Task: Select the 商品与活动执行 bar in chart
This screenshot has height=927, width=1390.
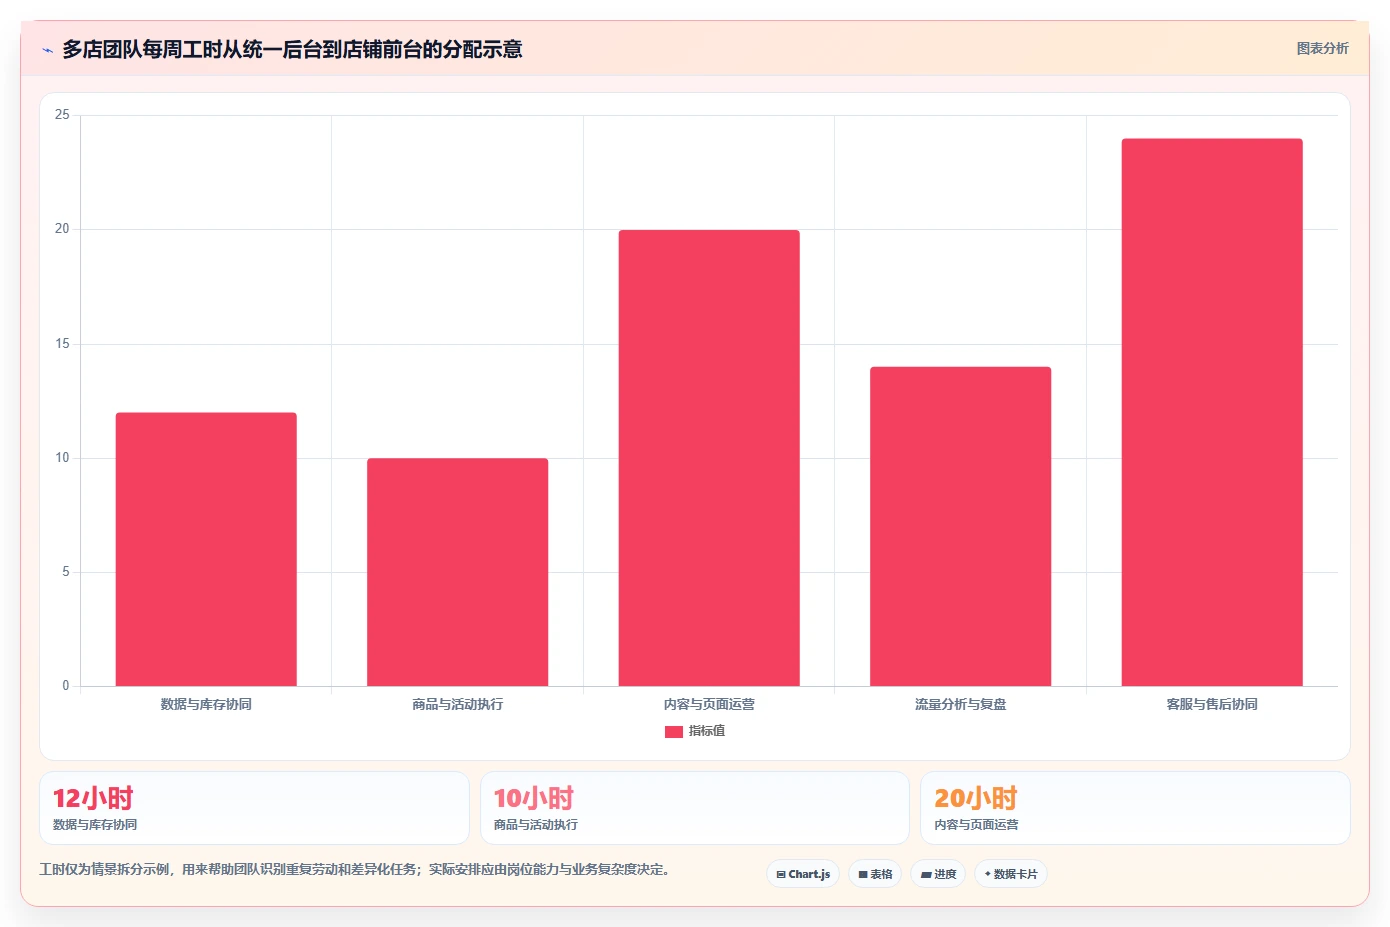Action: 457,572
